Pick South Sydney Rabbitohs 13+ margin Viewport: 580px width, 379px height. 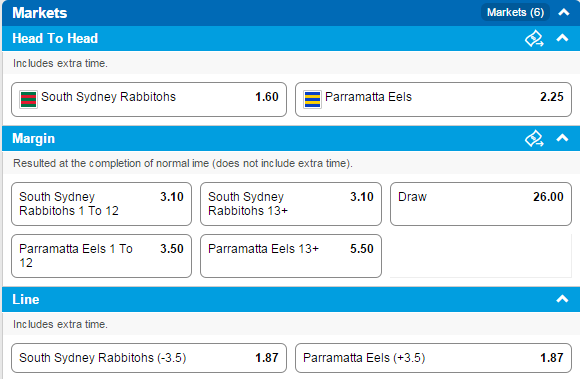(x=291, y=204)
